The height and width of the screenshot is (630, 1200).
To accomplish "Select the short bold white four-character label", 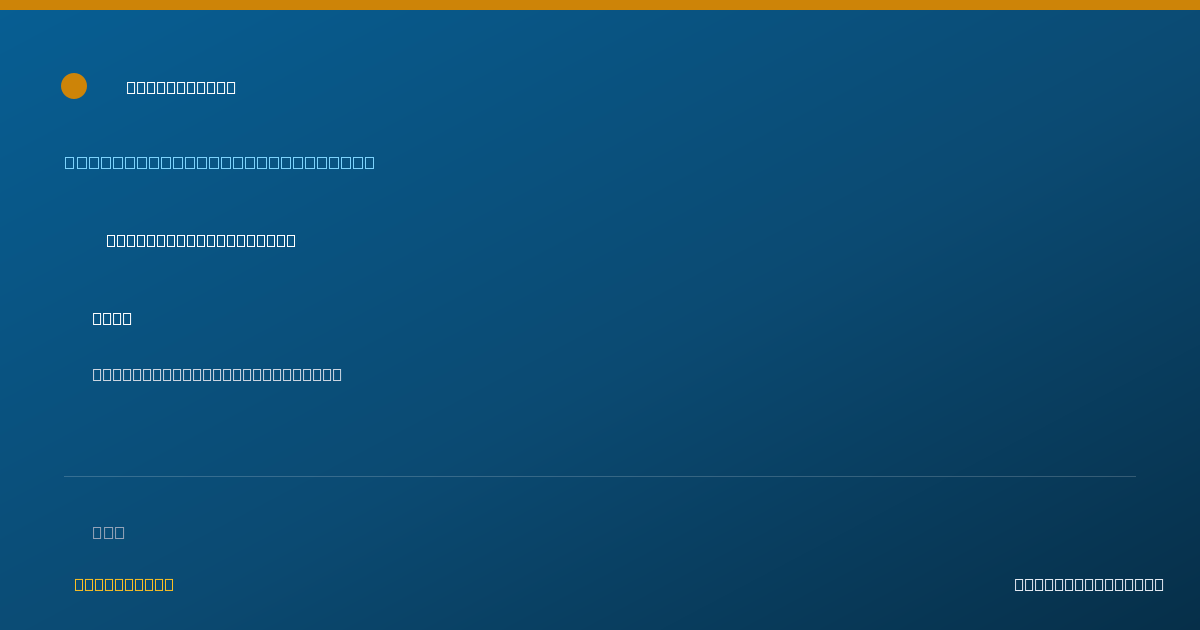I will click(x=112, y=318).
